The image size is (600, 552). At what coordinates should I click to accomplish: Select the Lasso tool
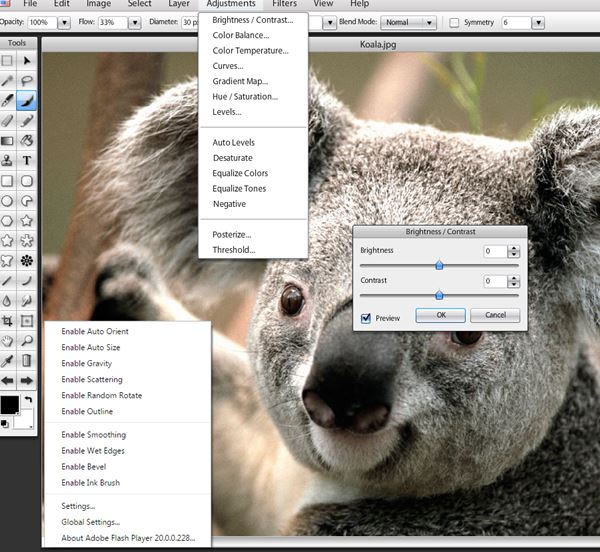[x=27, y=80]
